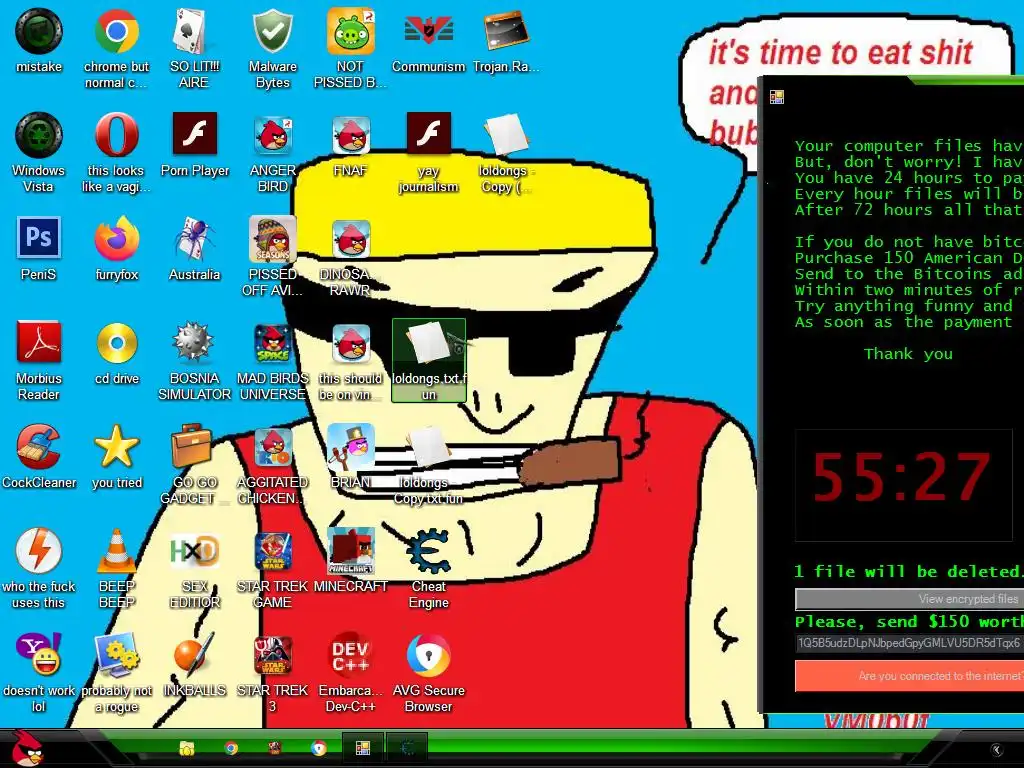Select the cd drive icon
1024x768 pixels.
coord(116,353)
